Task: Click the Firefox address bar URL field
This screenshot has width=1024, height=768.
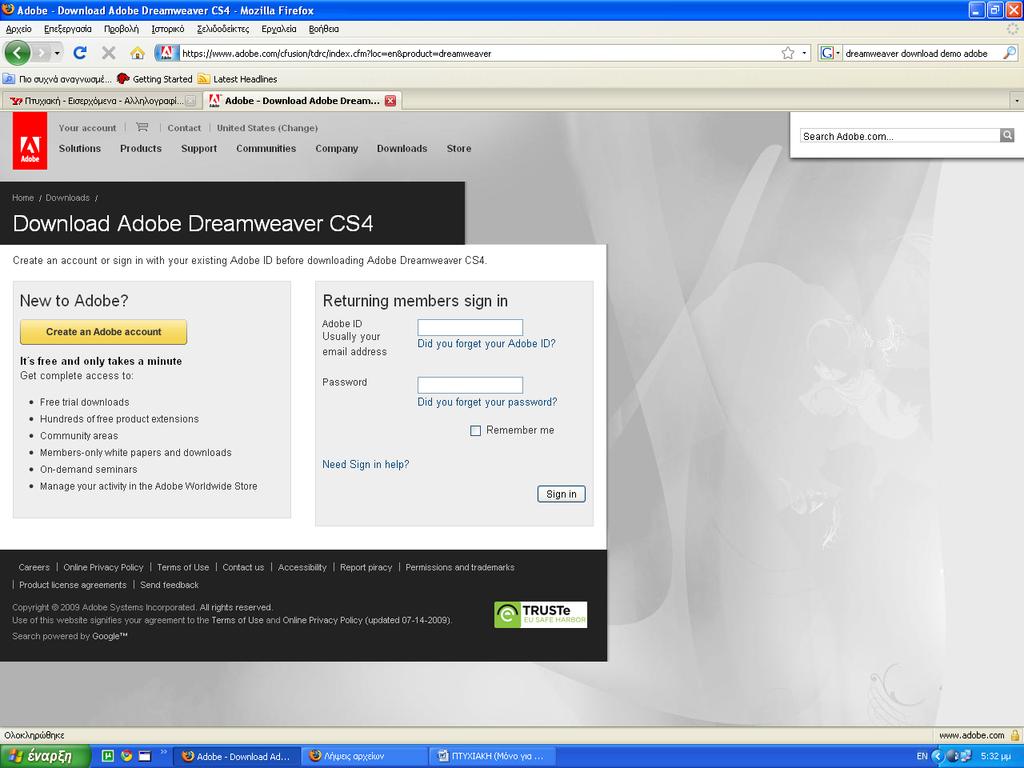Action: click(x=479, y=53)
